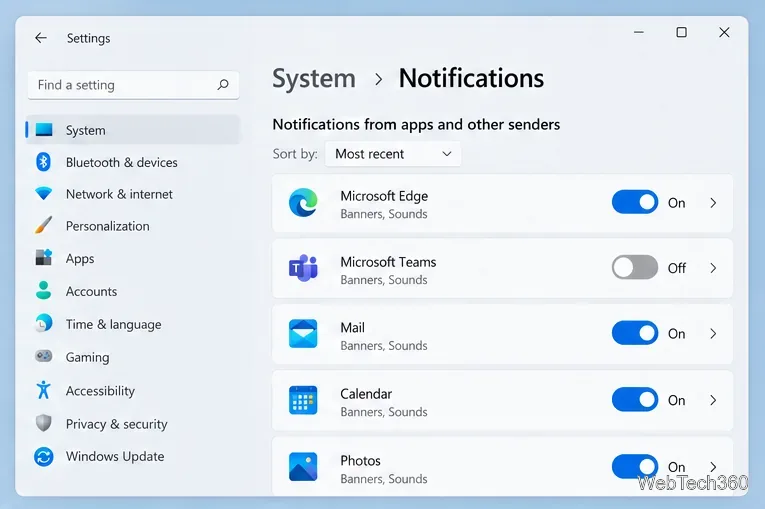Open Privacy & security
This screenshot has width=765, height=509.
pos(133,424)
